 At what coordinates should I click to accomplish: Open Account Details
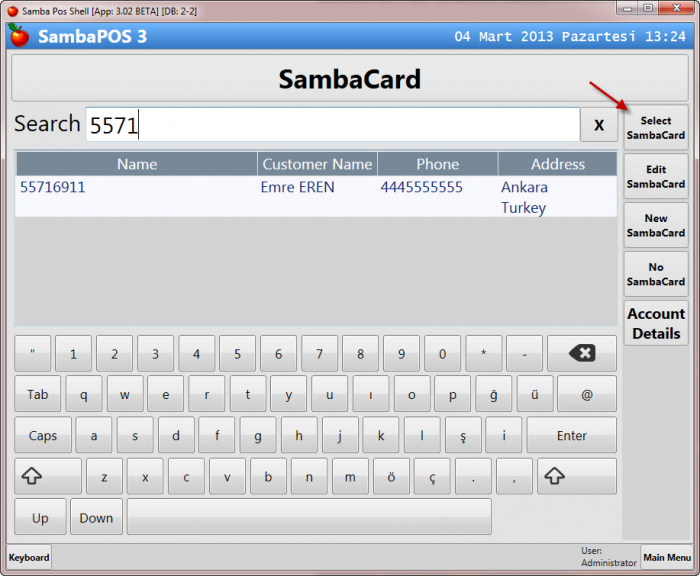click(655, 324)
